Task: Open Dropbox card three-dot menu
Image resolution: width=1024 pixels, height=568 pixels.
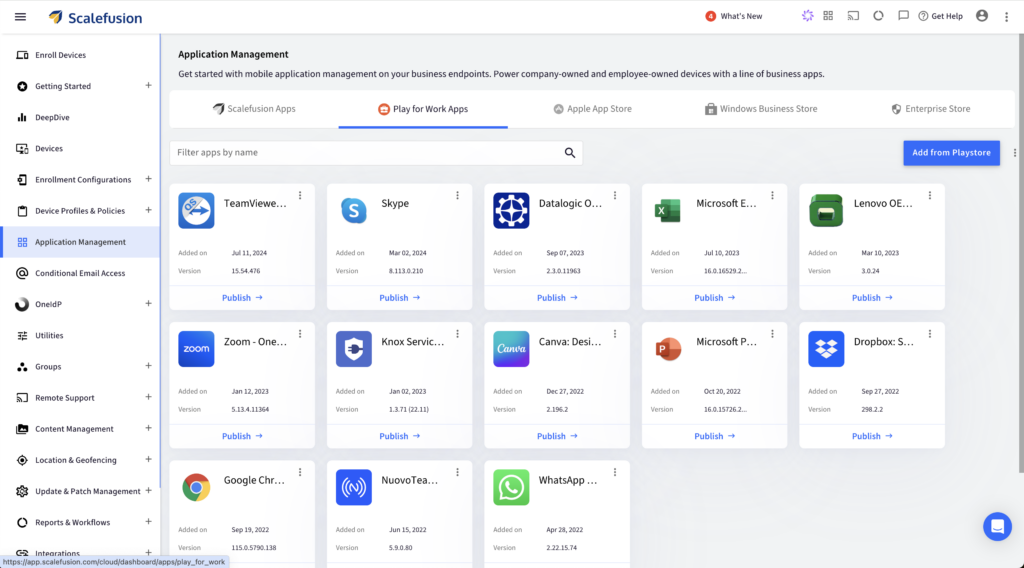Action: tap(930, 334)
